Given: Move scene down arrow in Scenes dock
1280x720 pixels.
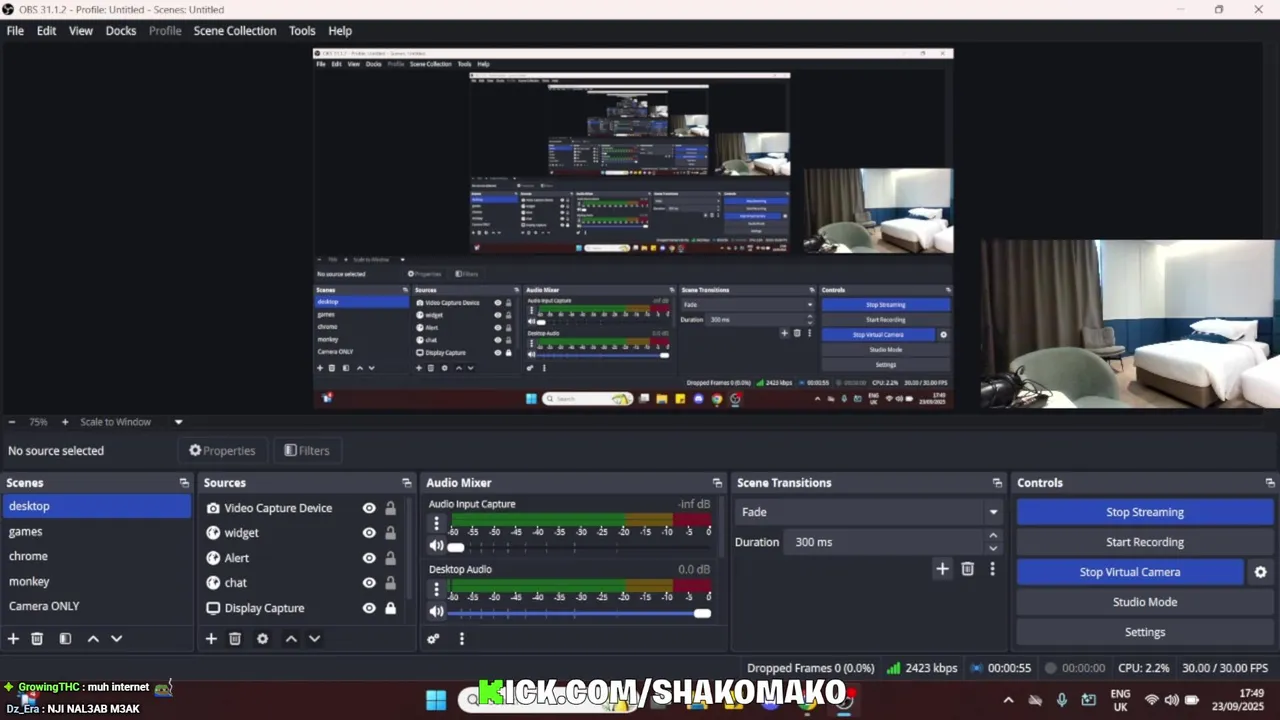Looking at the screenshot, I should [116, 639].
